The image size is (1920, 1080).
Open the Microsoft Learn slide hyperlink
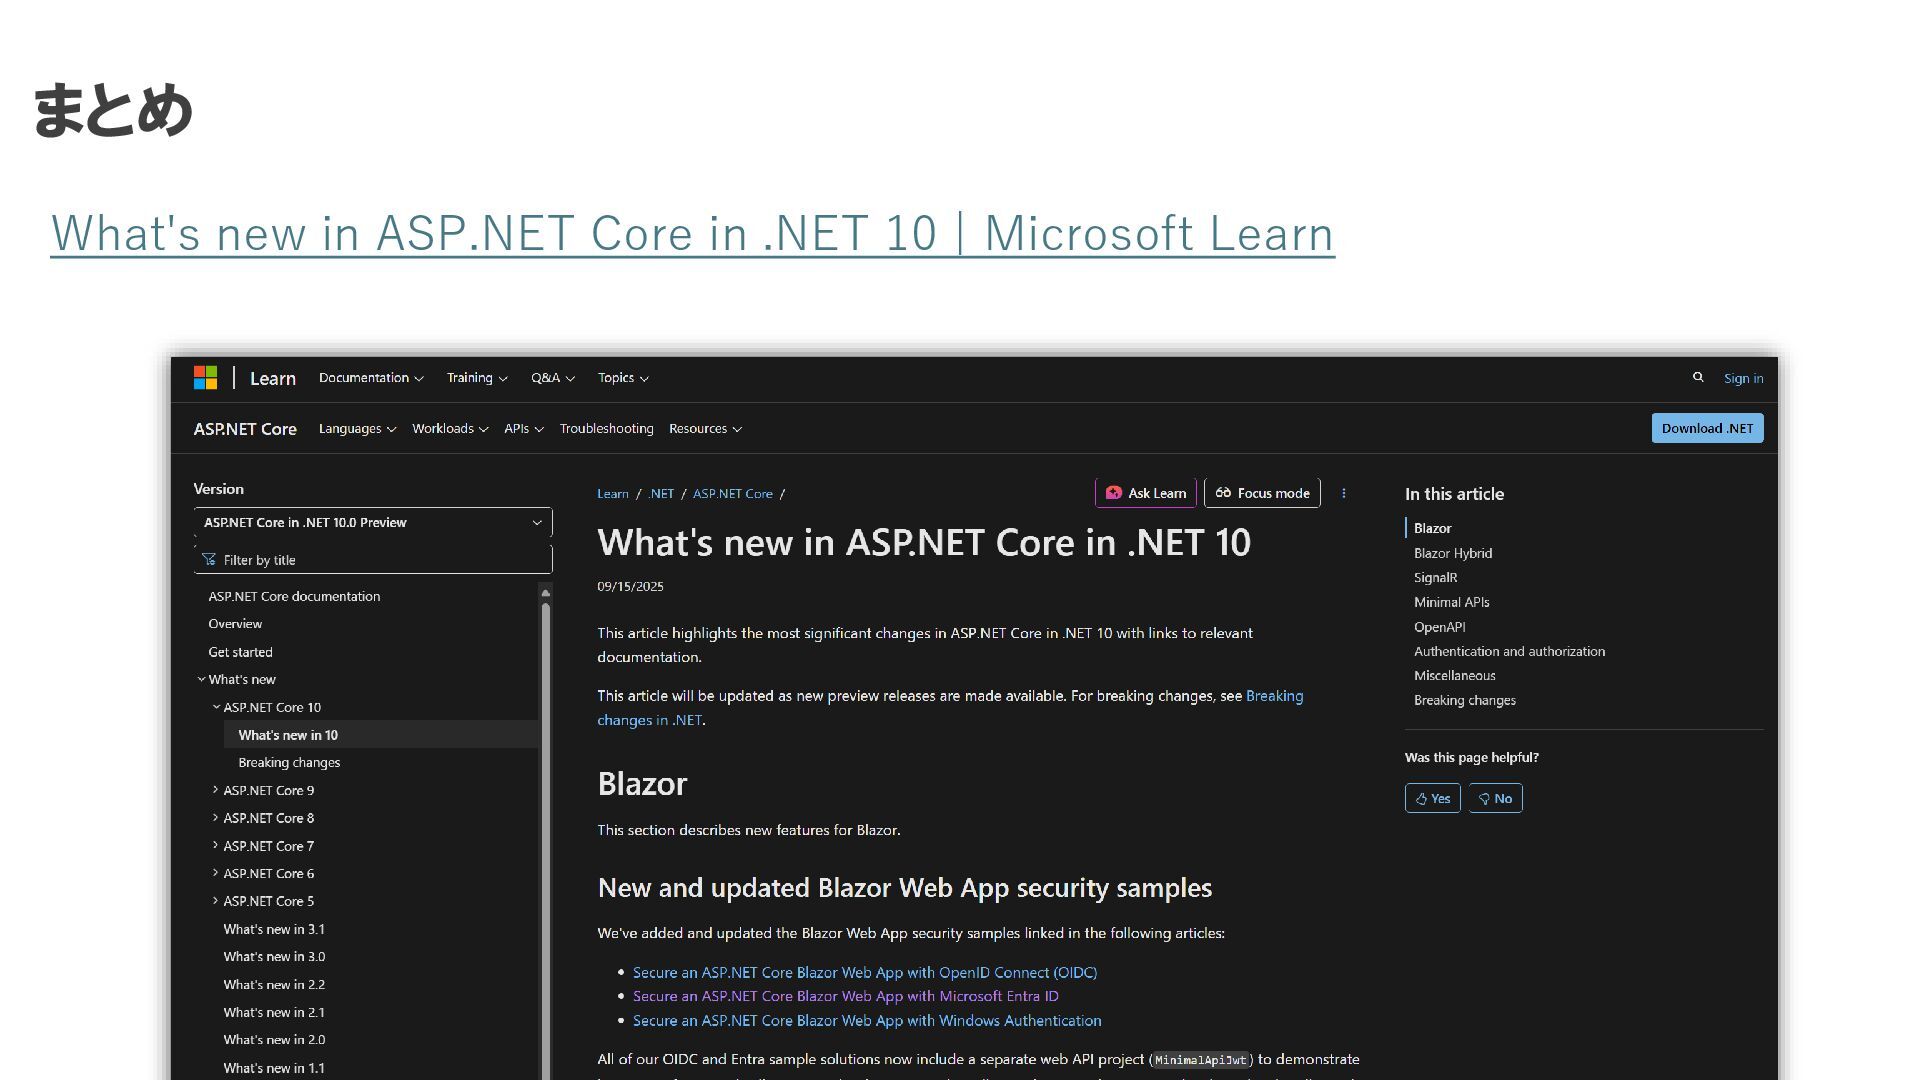point(692,233)
